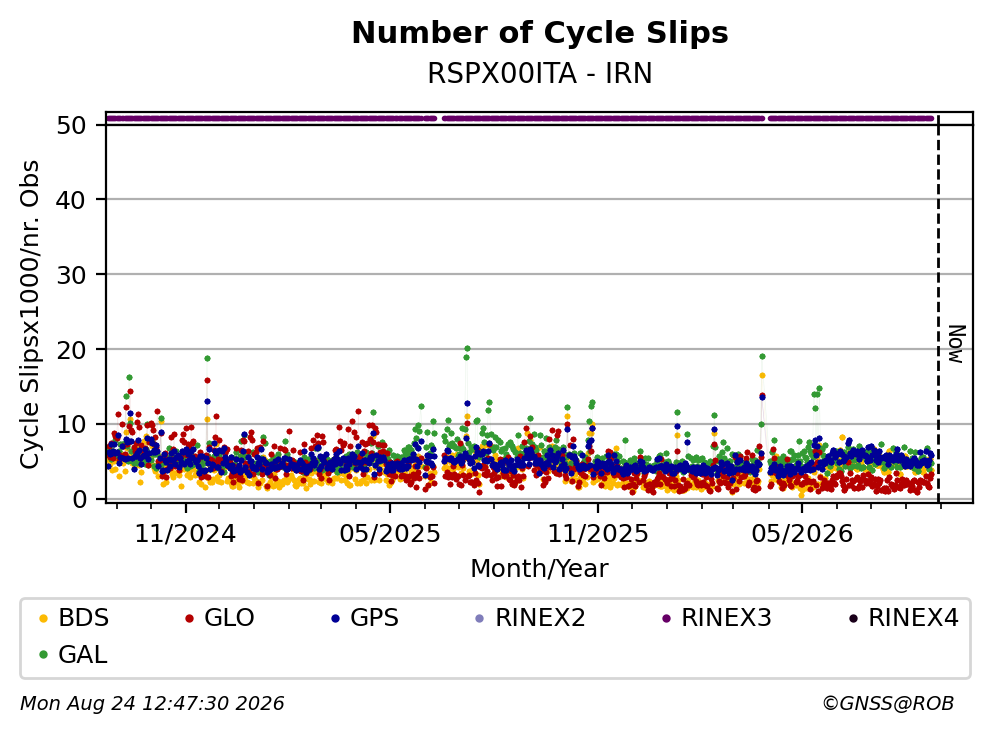Click the green GAL legend marker
The height and width of the screenshot is (734, 993).
pyautogui.click(x=43, y=655)
